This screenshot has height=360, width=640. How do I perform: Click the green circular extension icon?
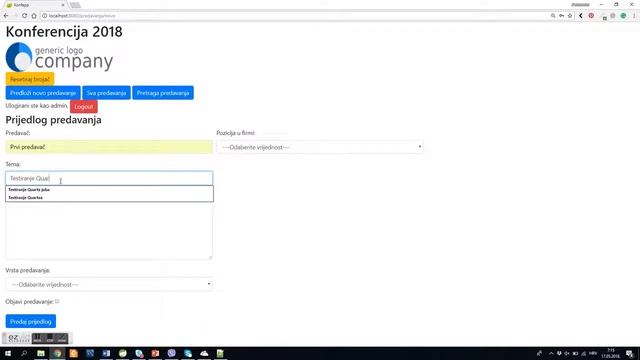tap(623, 16)
